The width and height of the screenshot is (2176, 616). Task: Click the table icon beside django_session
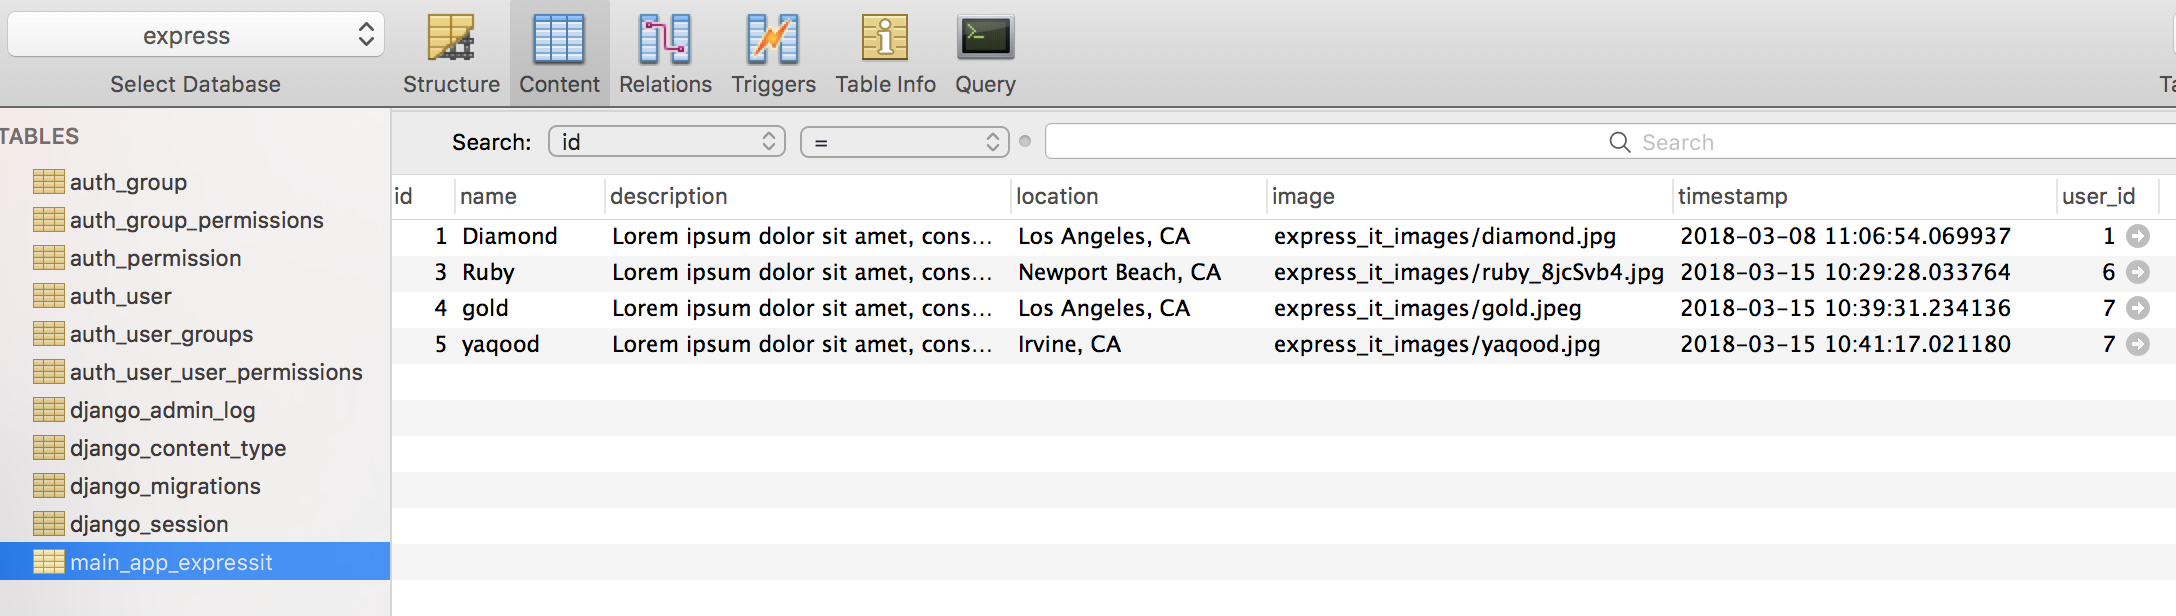coord(48,523)
